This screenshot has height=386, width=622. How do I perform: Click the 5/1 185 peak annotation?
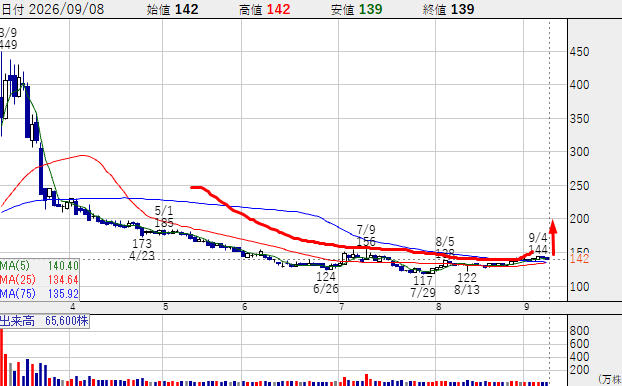tap(164, 216)
